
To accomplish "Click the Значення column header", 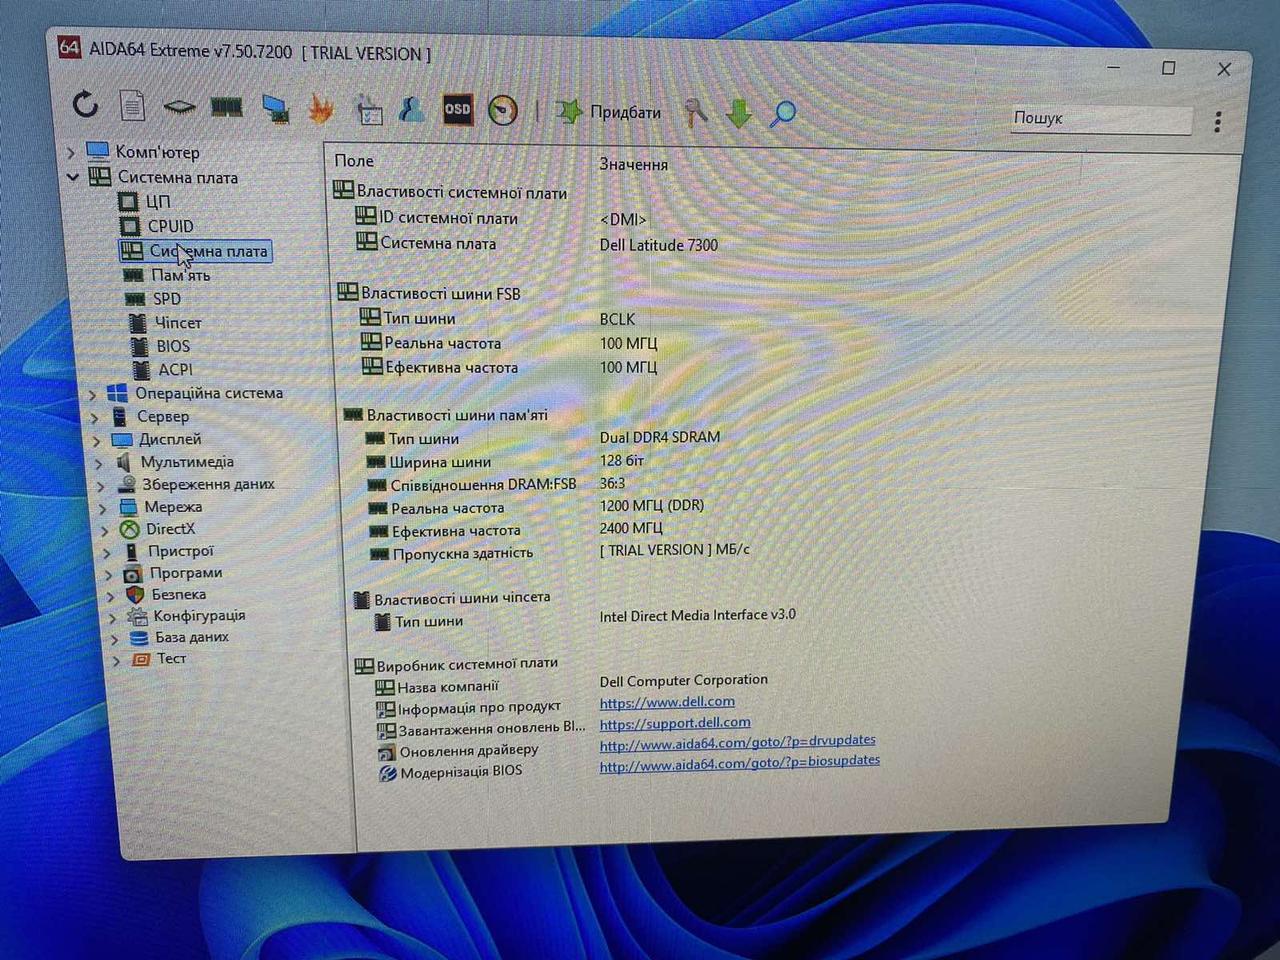I will [633, 164].
